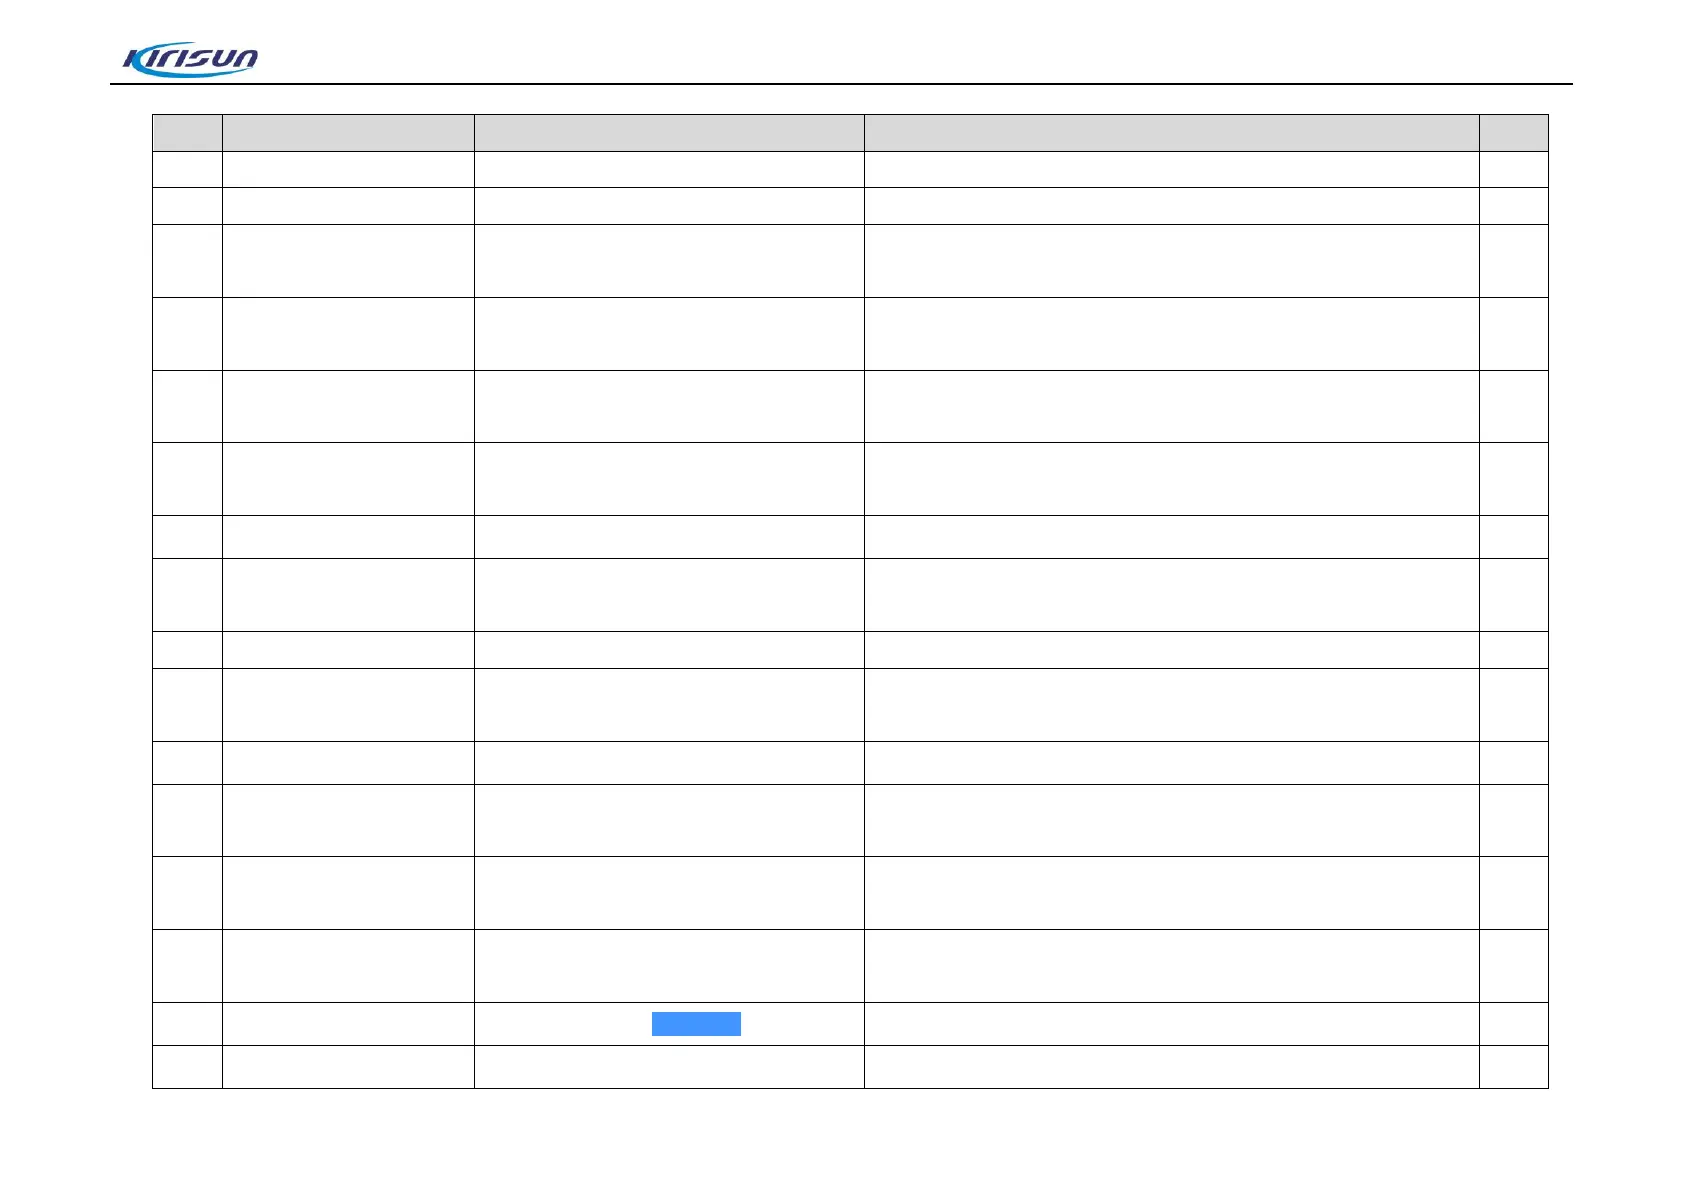
Task: Select the bottom-right corner cell of the table
Action: pos(1513,1067)
